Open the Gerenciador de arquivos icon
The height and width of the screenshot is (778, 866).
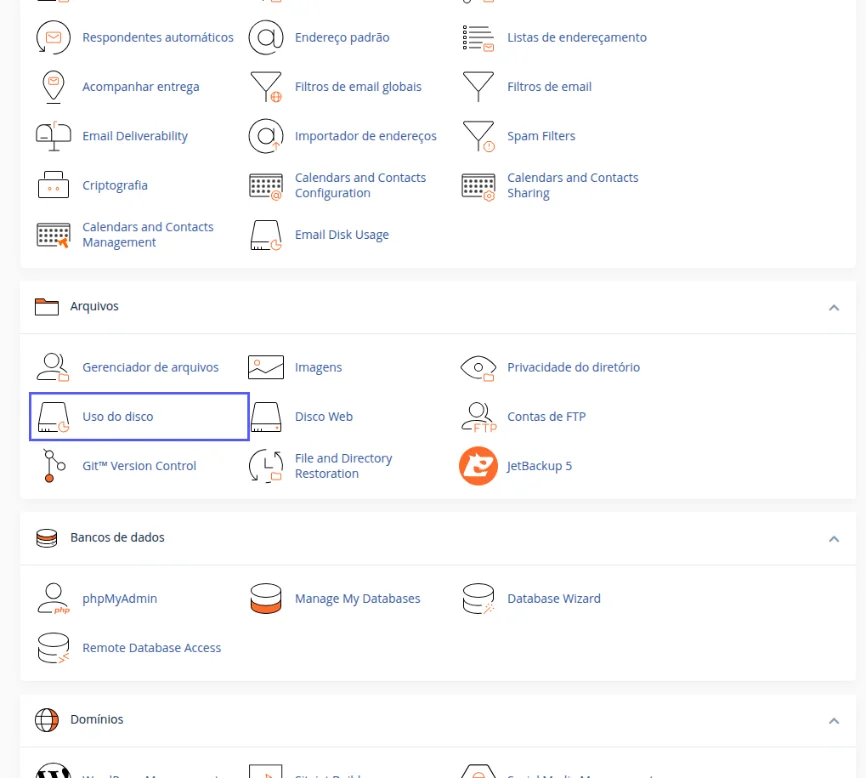click(53, 367)
